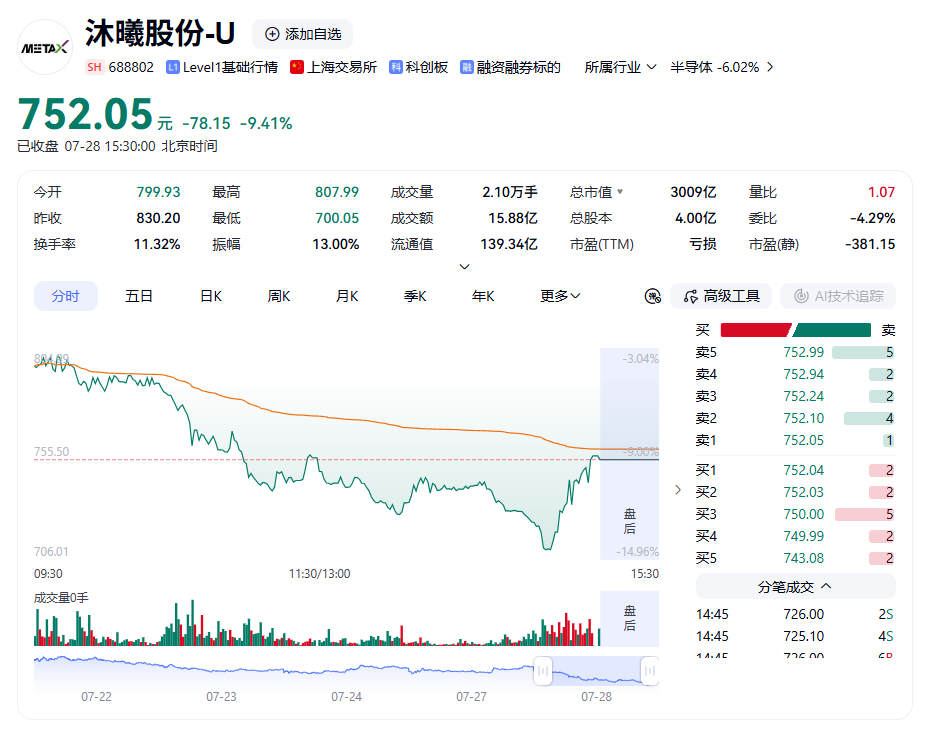This screenshot has height=733, width=927.
Task: Click the red buy ratio bar
Action: (756, 330)
